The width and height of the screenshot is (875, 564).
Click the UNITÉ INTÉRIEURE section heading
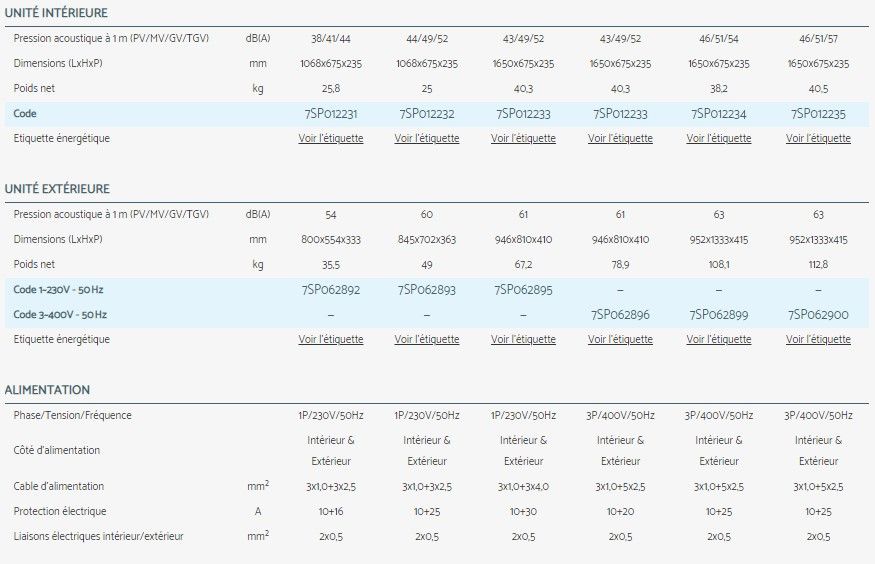56,13
